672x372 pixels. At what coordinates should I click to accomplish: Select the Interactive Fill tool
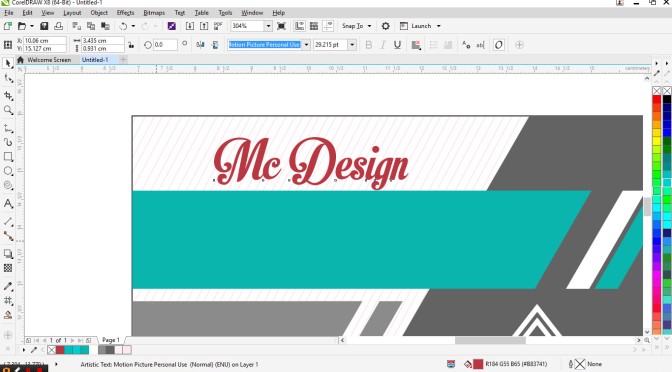pyautogui.click(x=8, y=300)
